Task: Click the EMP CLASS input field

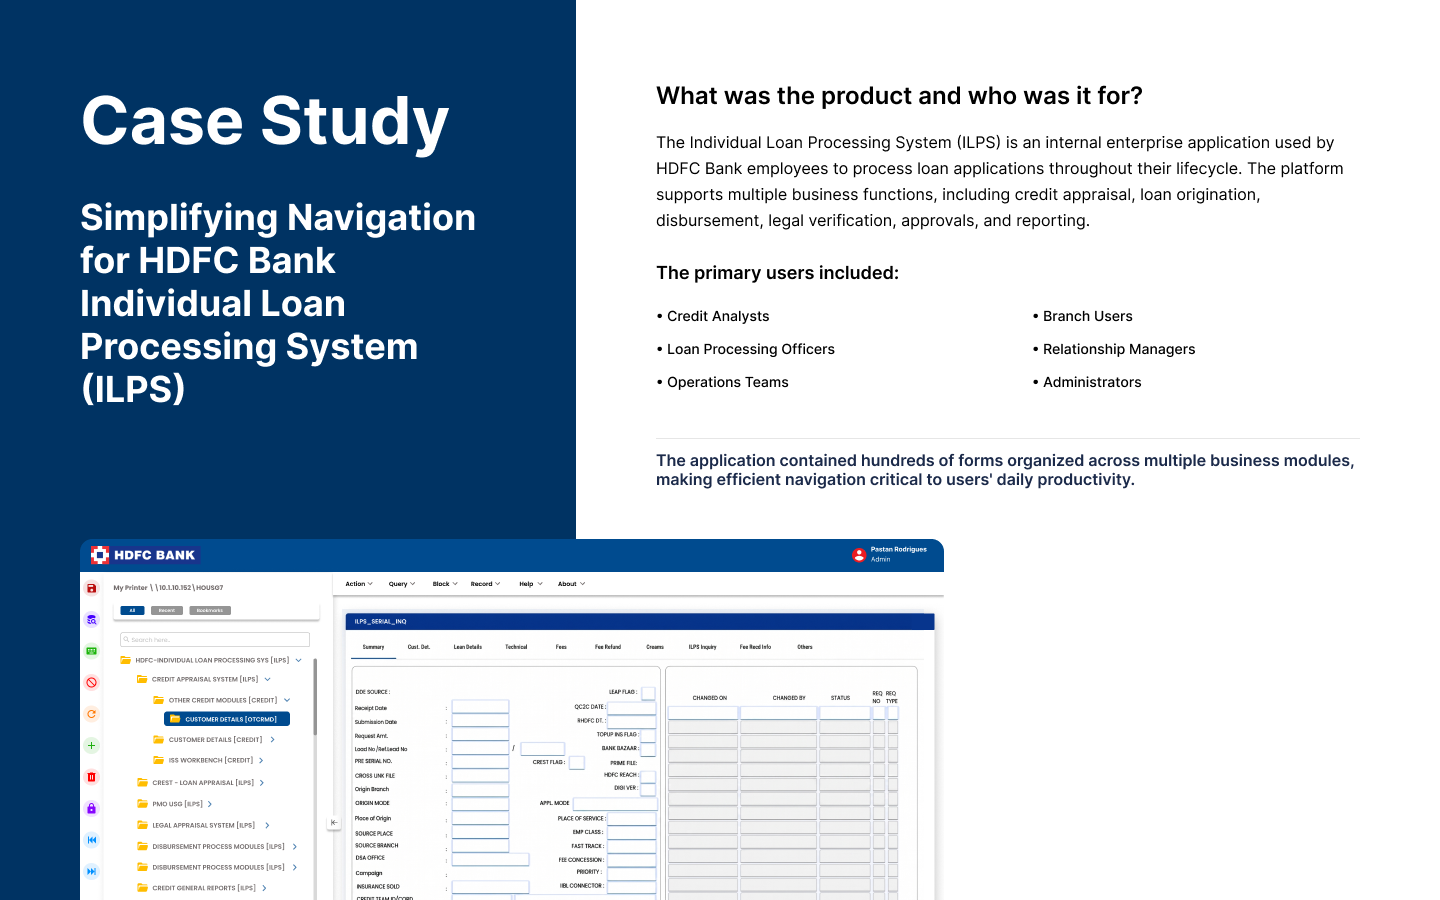Action: click(x=632, y=832)
